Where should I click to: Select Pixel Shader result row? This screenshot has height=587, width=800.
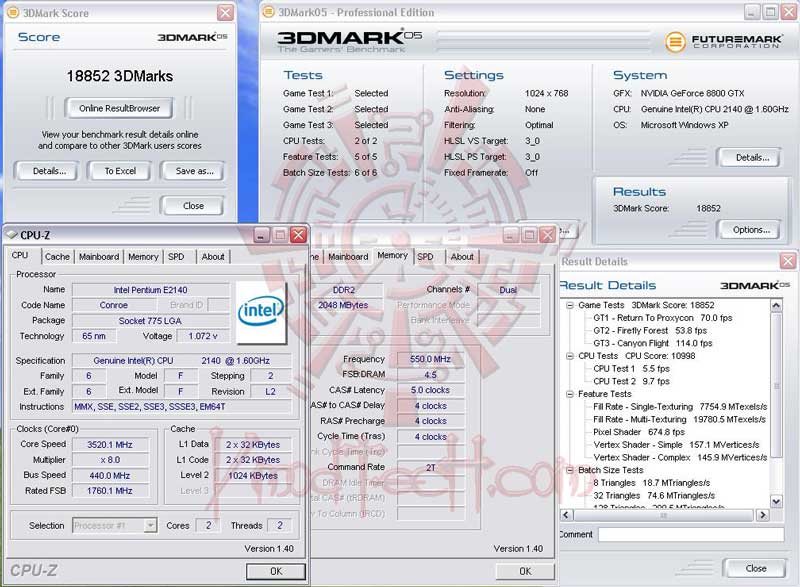(639, 432)
